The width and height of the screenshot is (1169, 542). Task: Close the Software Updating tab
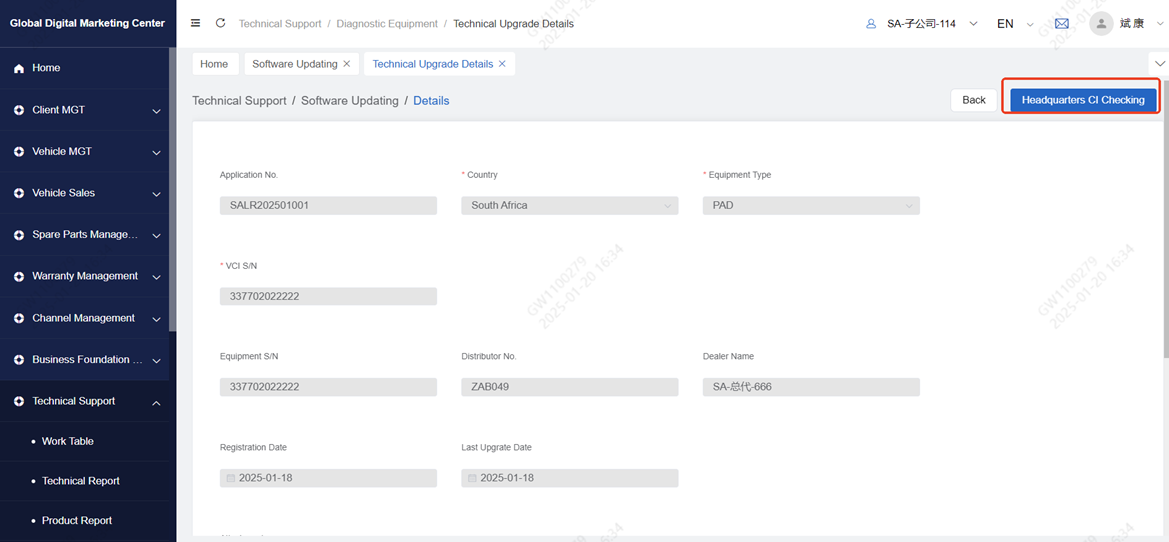347,64
